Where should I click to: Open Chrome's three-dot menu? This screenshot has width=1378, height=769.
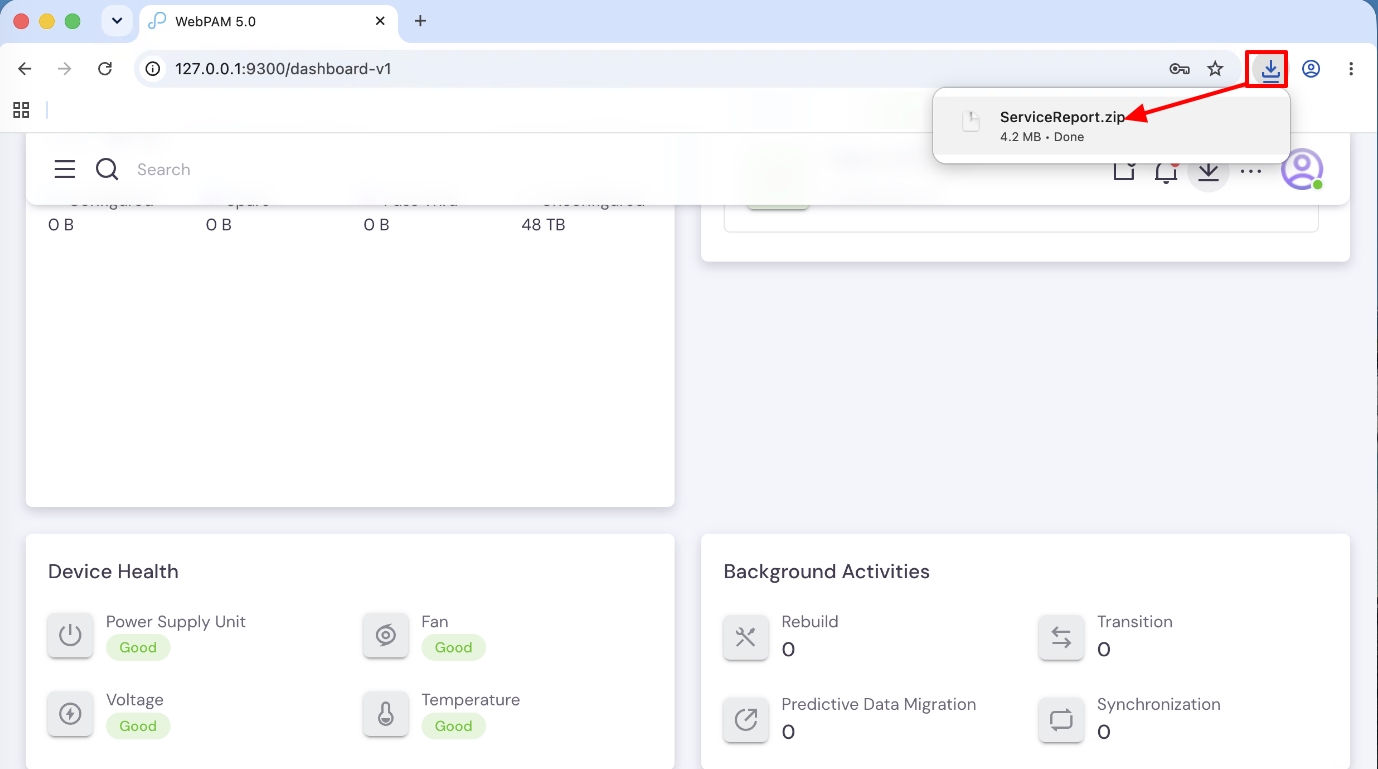pyautogui.click(x=1351, y=69)
